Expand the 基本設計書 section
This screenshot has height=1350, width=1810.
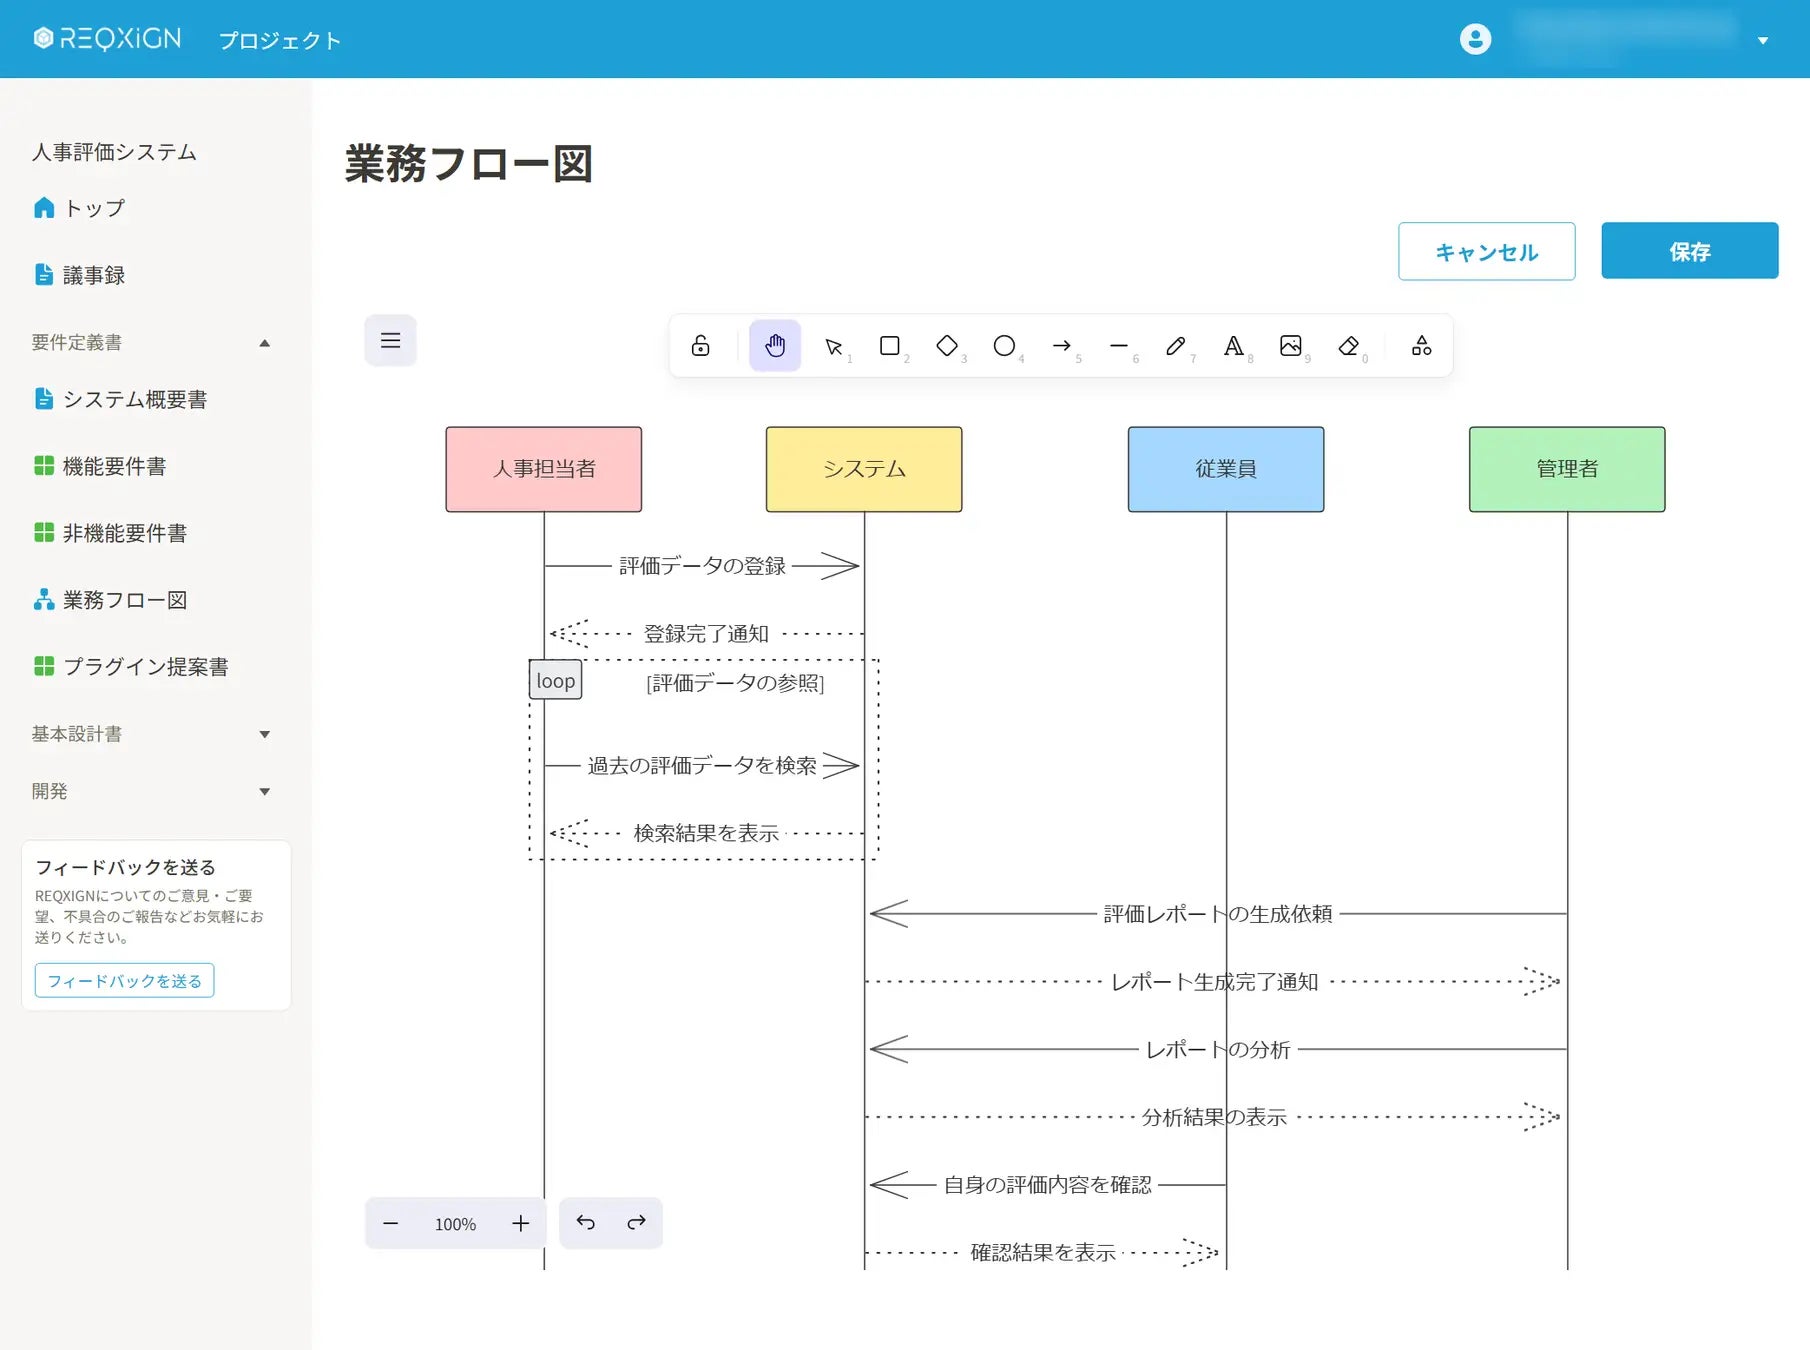(x=150, y=734)
